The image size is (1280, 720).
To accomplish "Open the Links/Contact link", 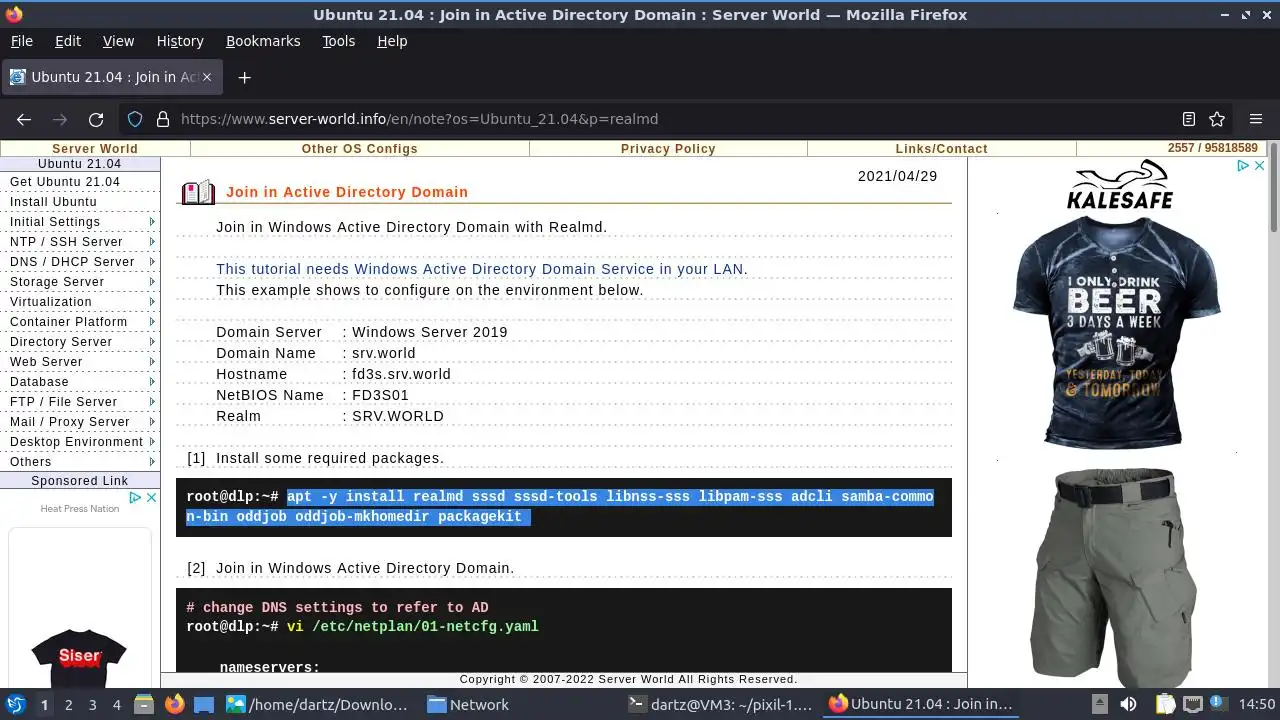I will pyautogui.click(x=942, y=149).
